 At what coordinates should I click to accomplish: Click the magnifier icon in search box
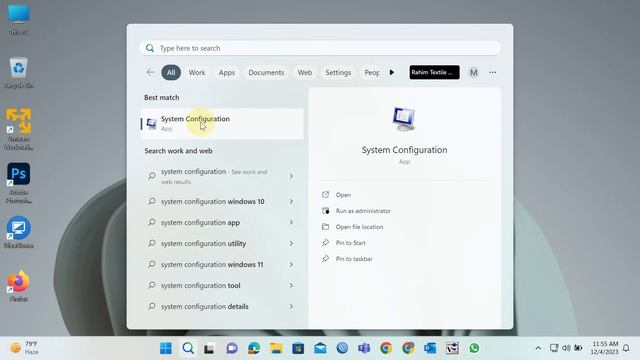[150, 48]
